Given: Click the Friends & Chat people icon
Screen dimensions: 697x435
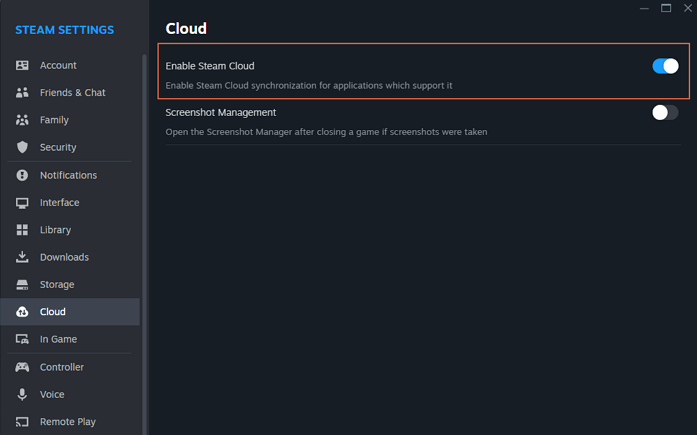Looking at the screenshot, I should click(x=22, y=93).
